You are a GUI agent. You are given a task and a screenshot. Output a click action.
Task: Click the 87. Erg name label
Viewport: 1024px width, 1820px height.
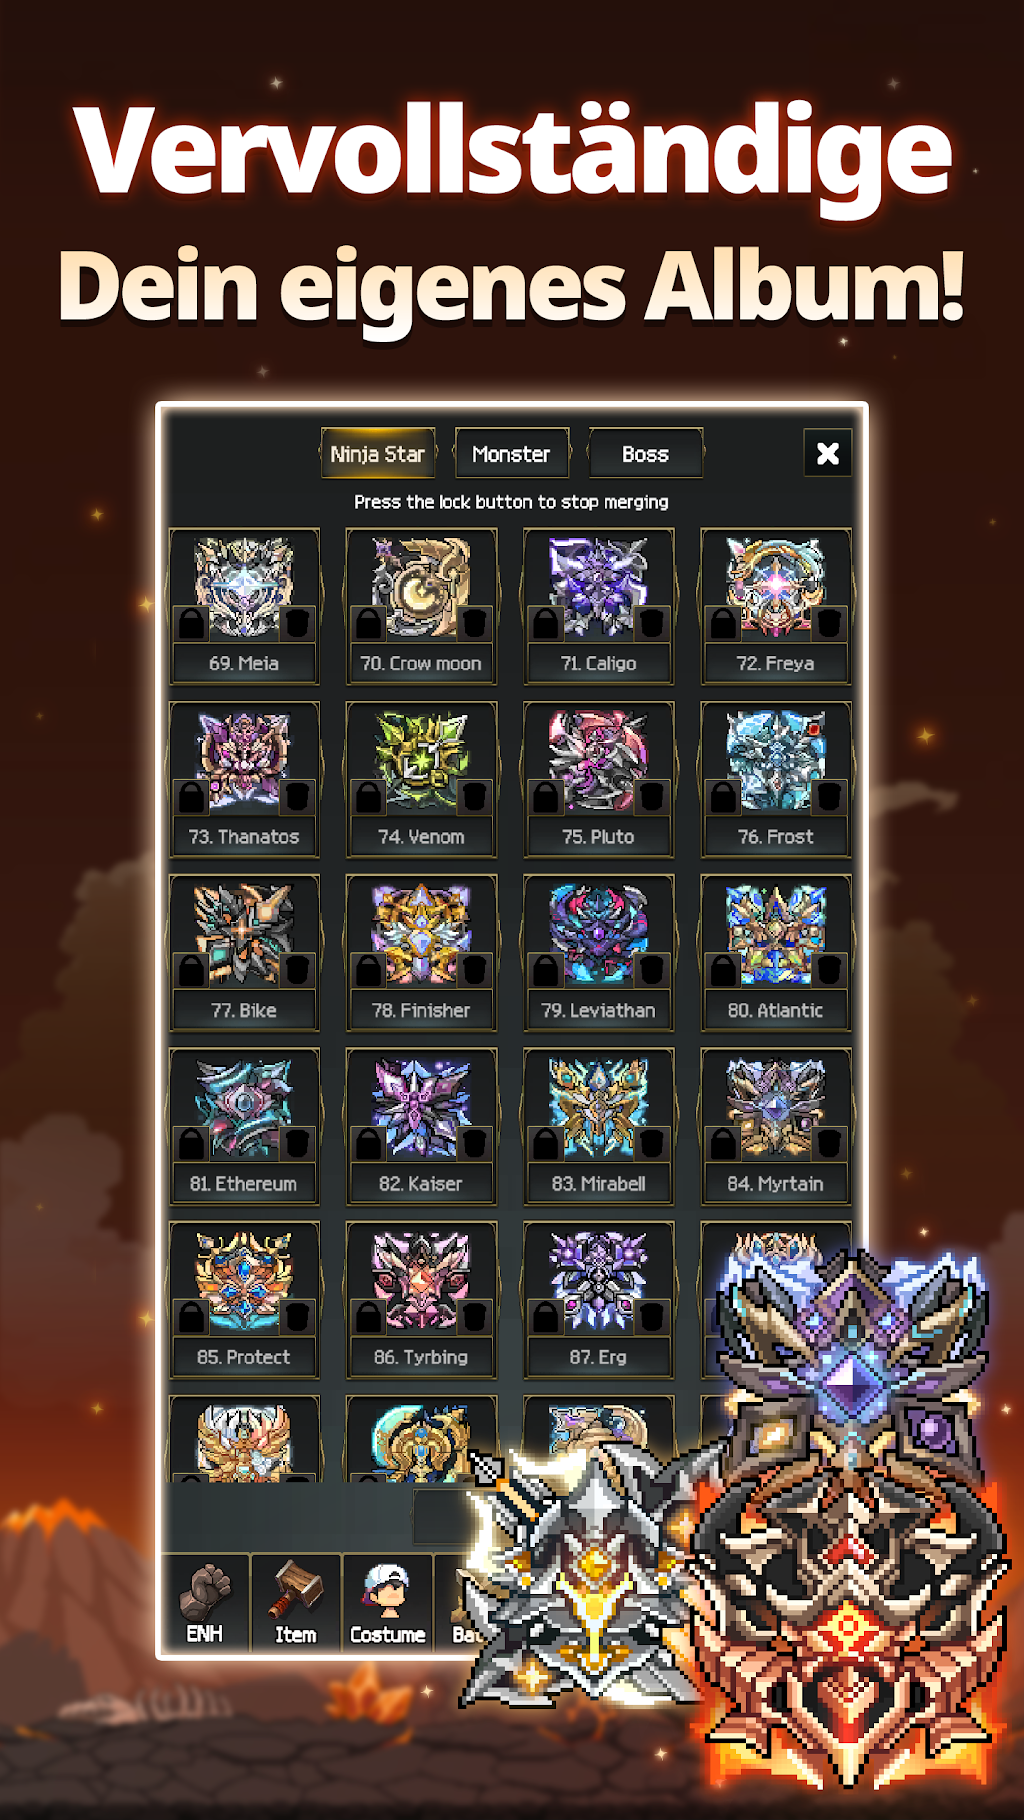click(x=598, y=1357)
